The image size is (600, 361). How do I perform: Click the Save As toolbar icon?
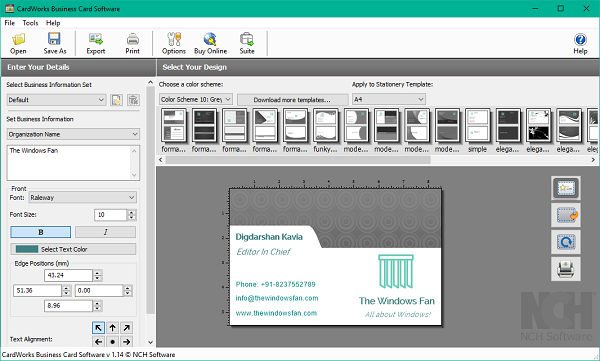coord(54,39)
